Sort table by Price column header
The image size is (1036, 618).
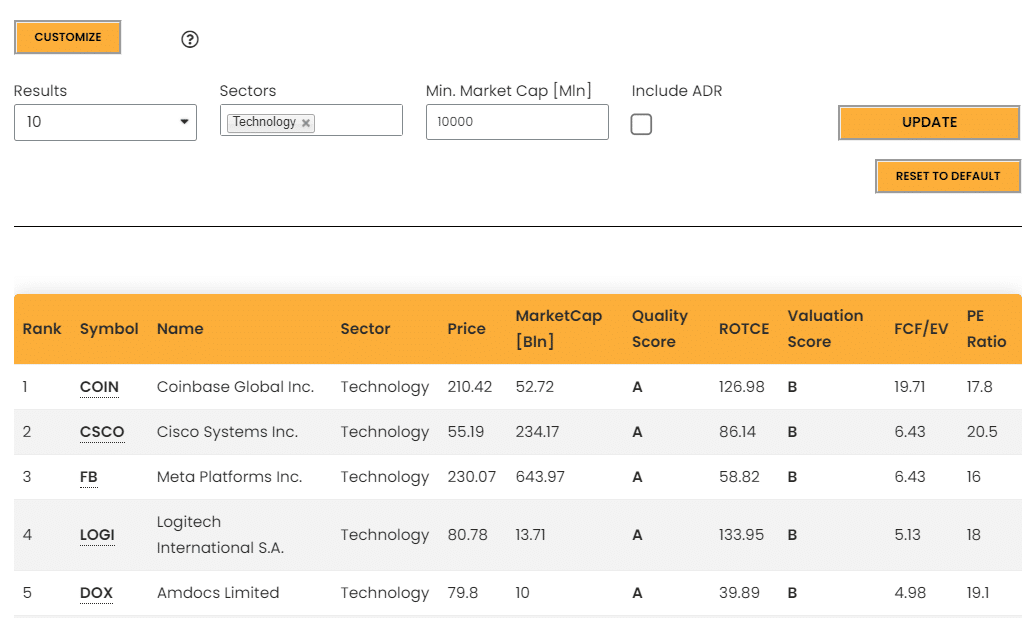[466, 328]
